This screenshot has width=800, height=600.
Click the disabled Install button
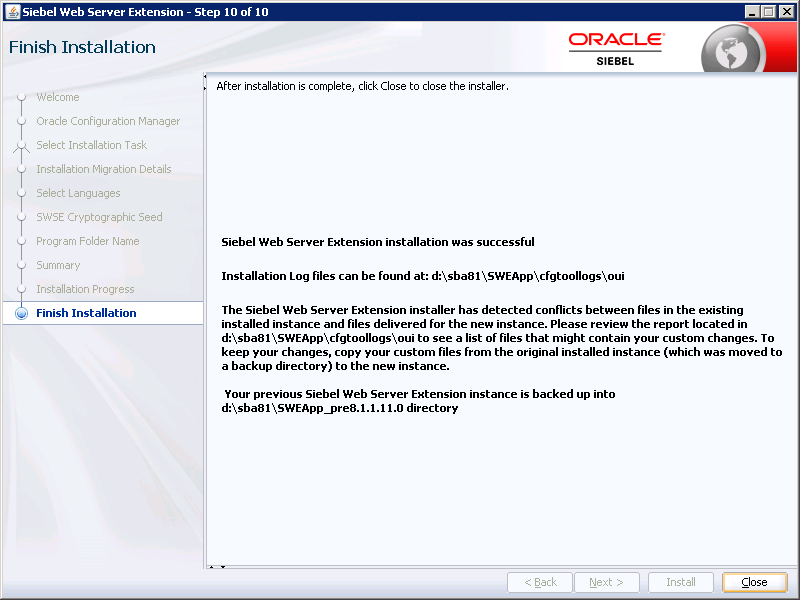681,582
